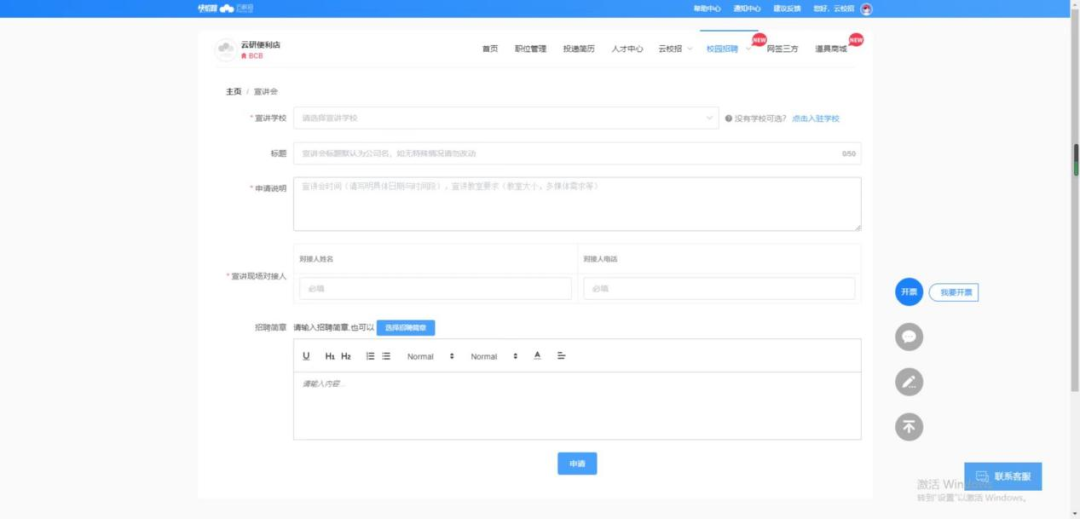This screenshot has height=519, width=1080.
Task: Insert an ordered list in editor
Action: pos(370,356)
